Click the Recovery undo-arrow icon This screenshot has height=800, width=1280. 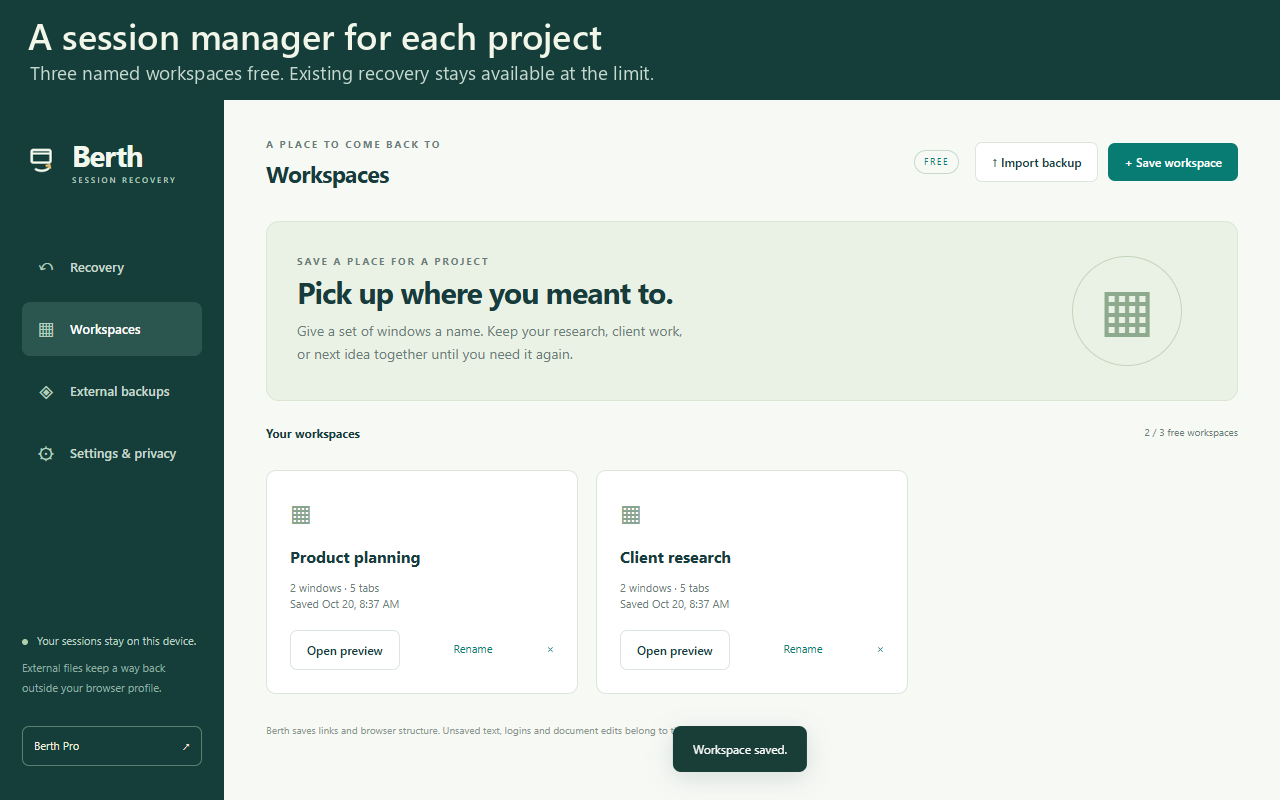[x=46, y=267]
